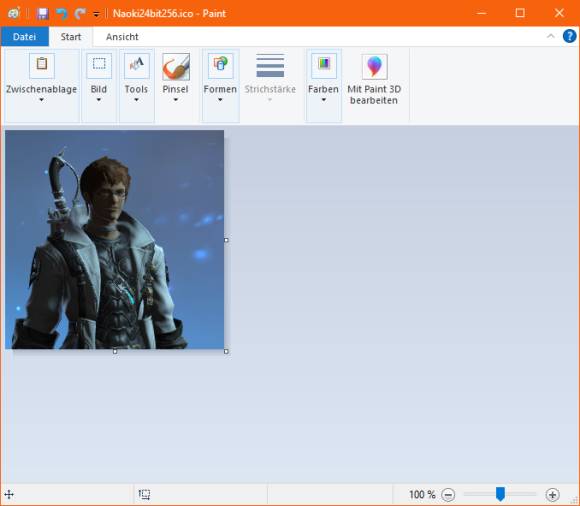This screenshot has width=580, height=506.
Task: Click Mit Paint 3D bearbeiten button
Action: pos(374,79)
